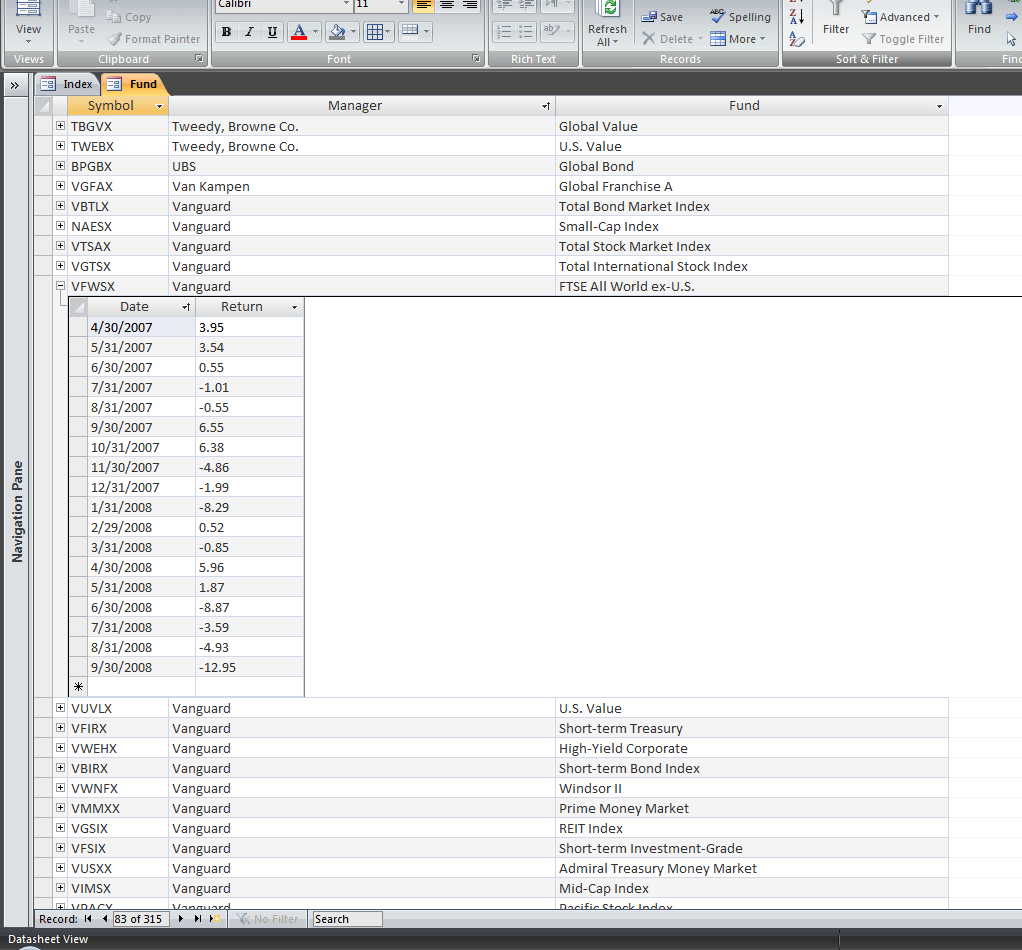The image size is (1022, 950).
Task: Click the record navigator Search box
Action: 347,919
